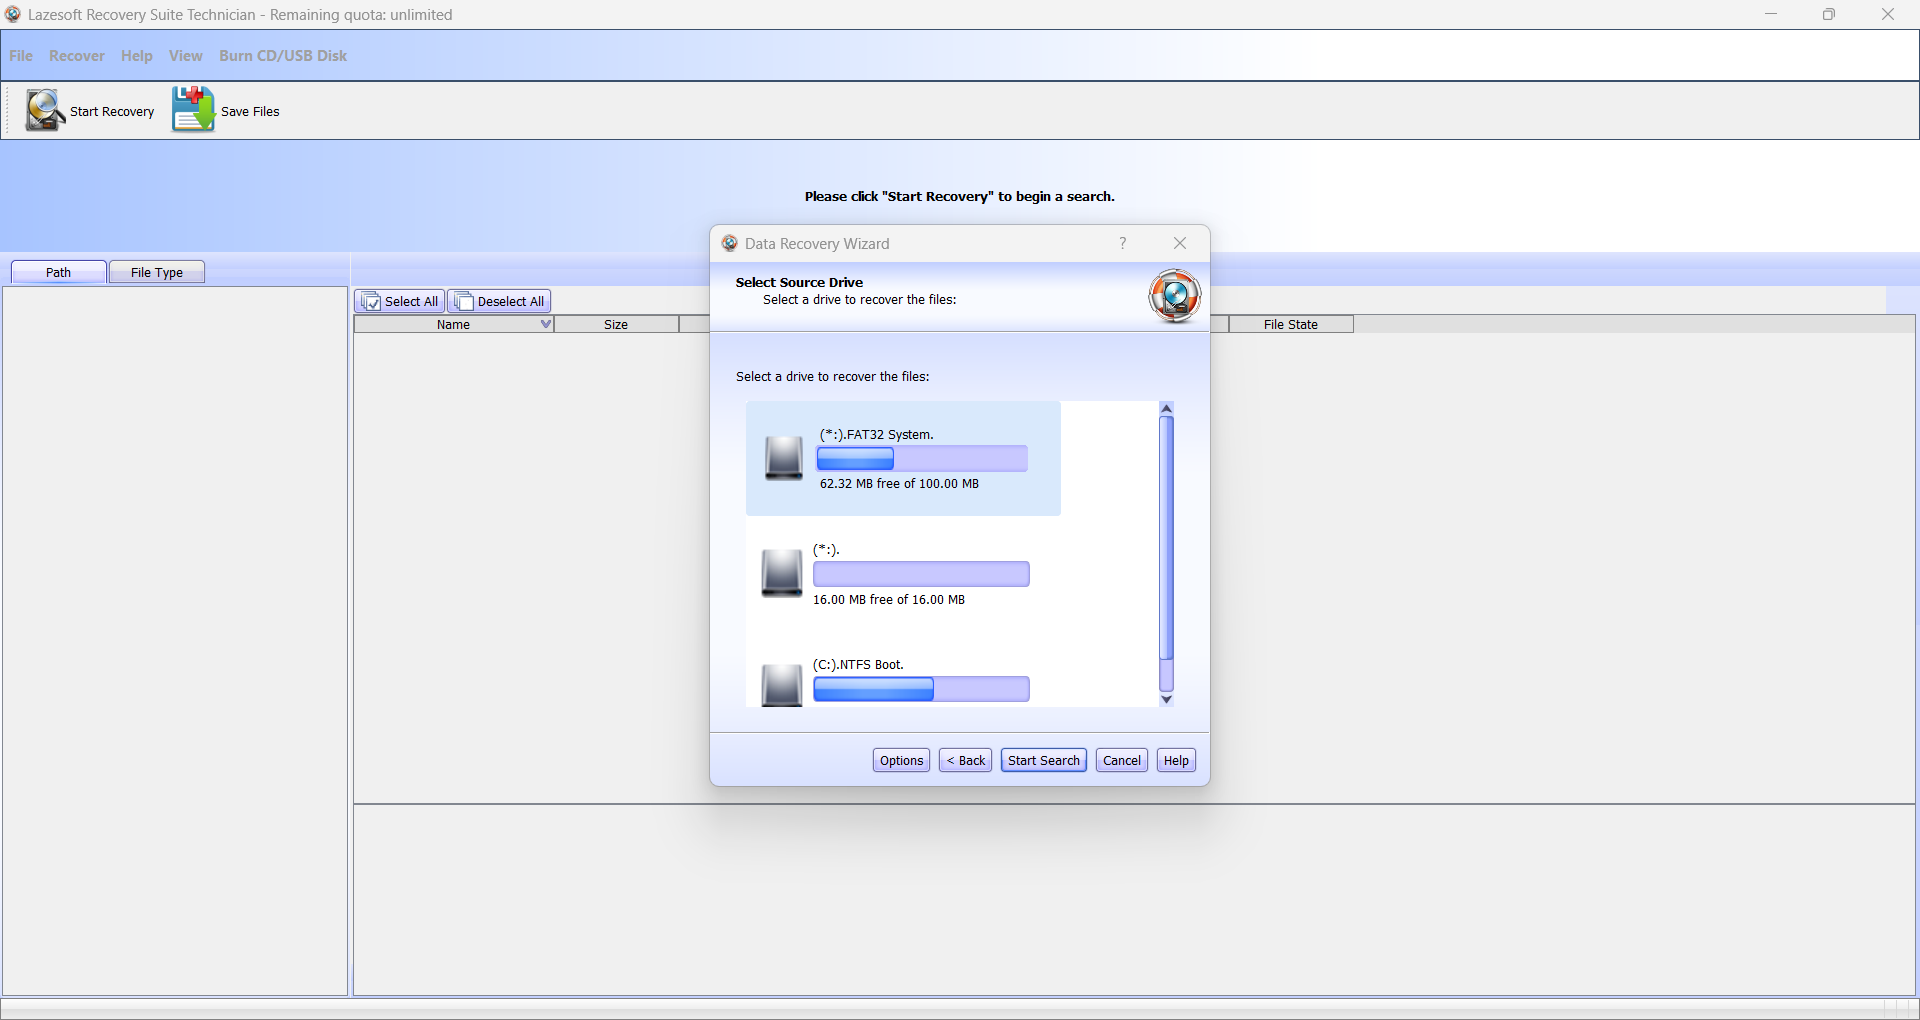Image resolution: width=1920 pixels, height=1020 pixels.
Task: Open the File menu
Action: tap(21, 56)
